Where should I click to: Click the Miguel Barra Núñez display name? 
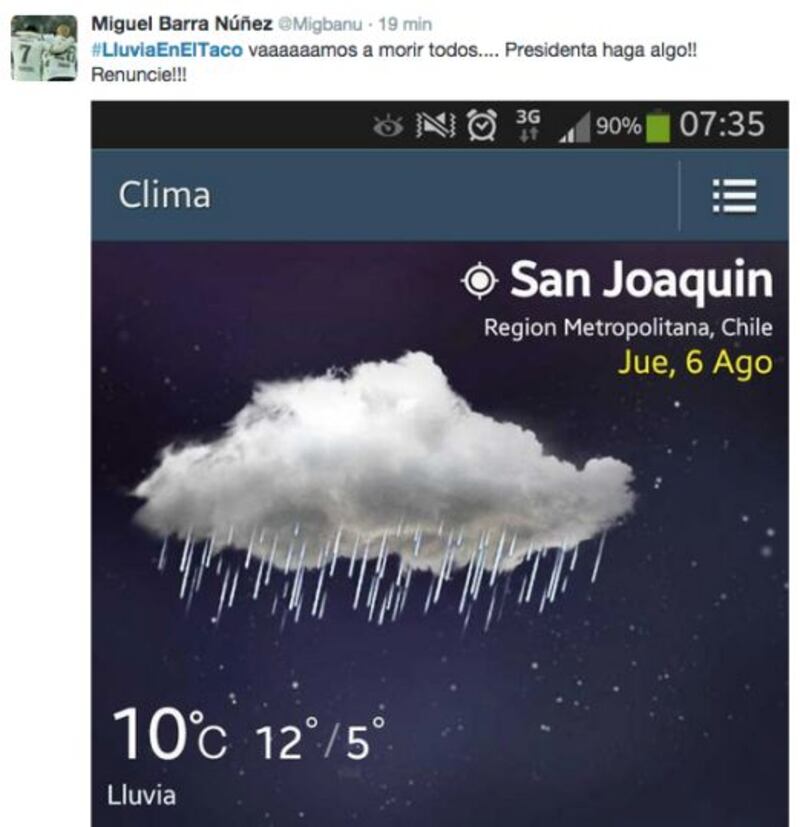pyautogui.click(x=182, y=24)
